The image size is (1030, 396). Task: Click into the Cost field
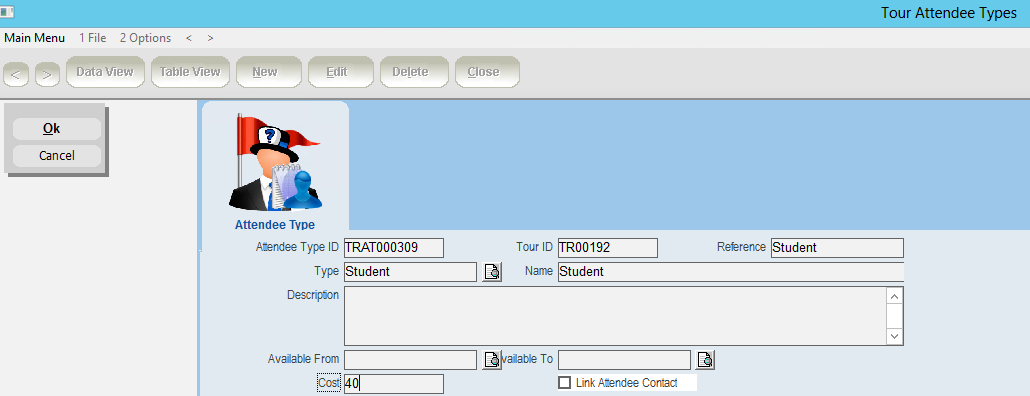point(393,384)
